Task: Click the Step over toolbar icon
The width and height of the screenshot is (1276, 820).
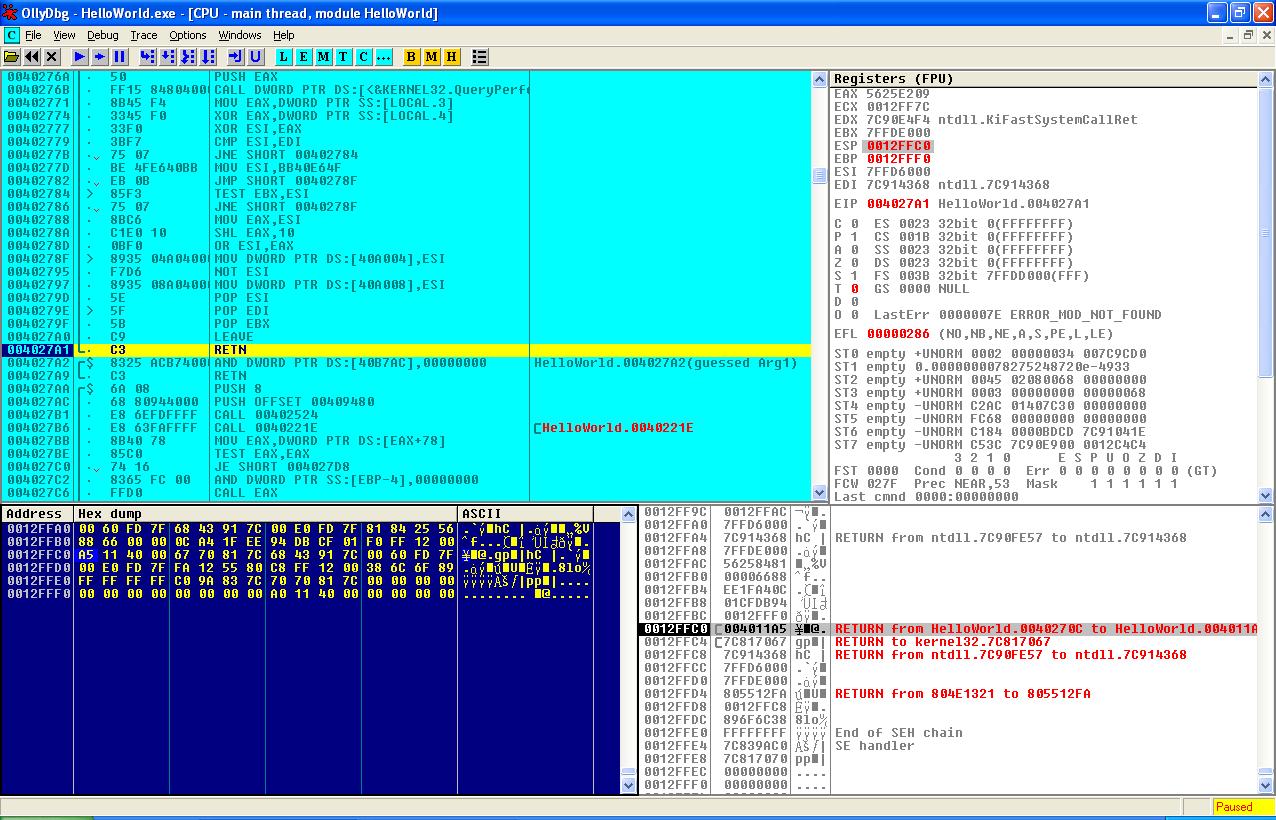Action: click(x=168, y=57)
